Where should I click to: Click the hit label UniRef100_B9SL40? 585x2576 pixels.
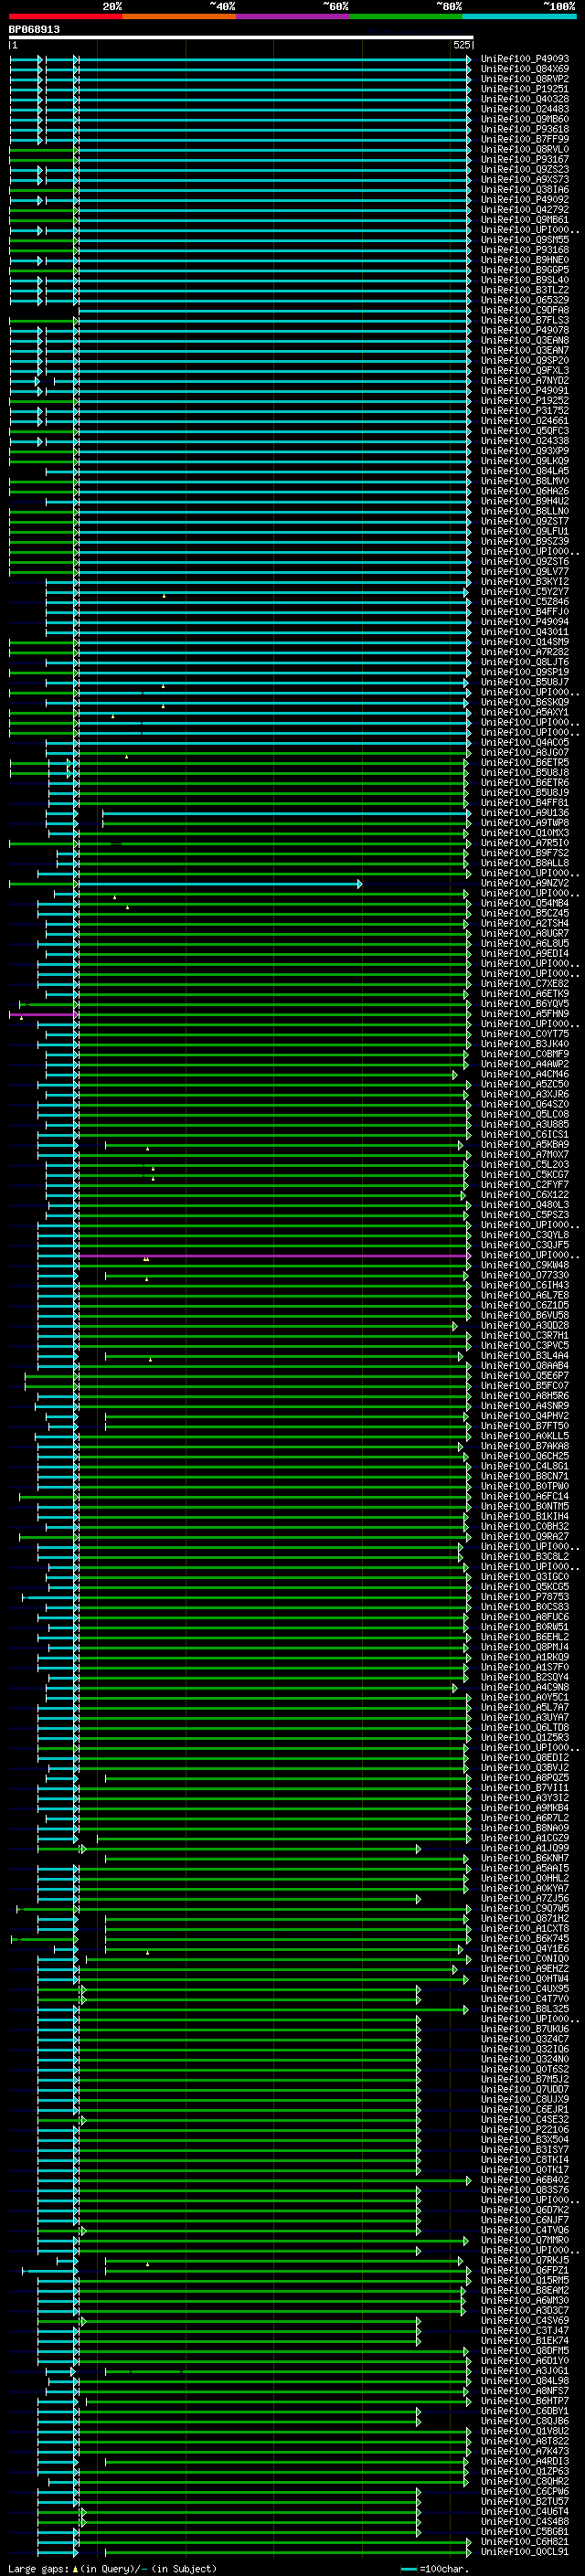coord(525,280)
